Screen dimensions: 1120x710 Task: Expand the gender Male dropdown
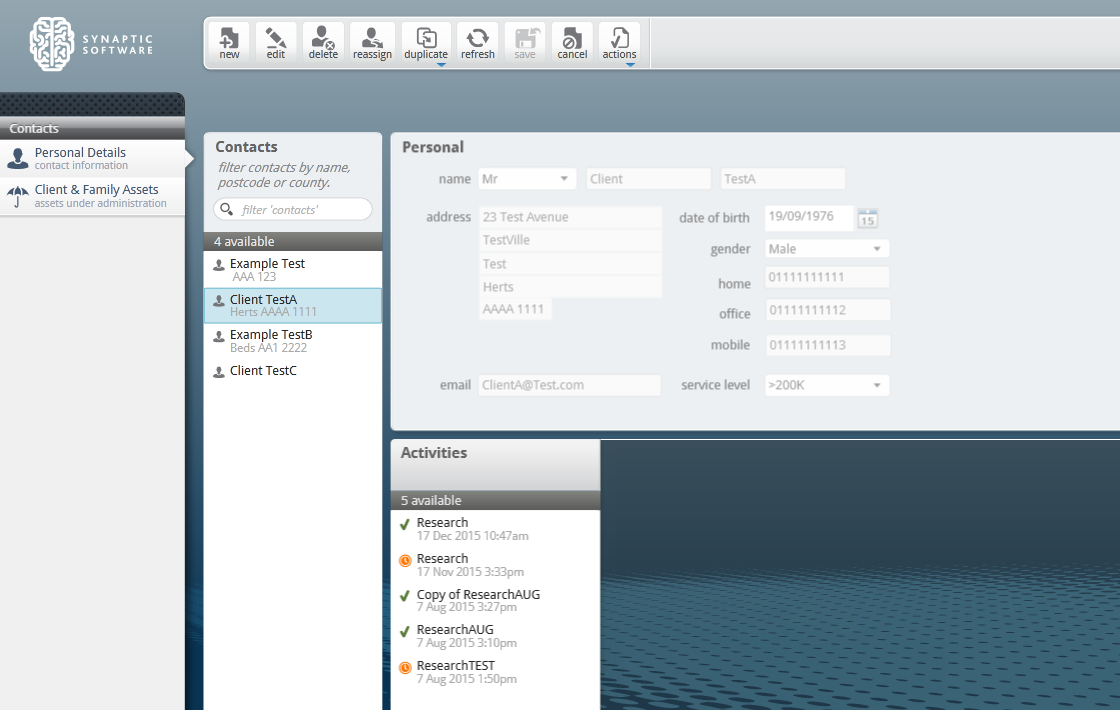(877, 249)
